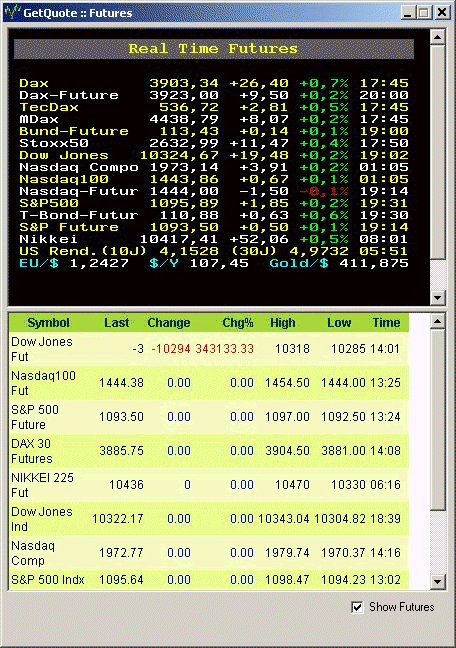Click the Time column header
456x648 pixels.
386,323
